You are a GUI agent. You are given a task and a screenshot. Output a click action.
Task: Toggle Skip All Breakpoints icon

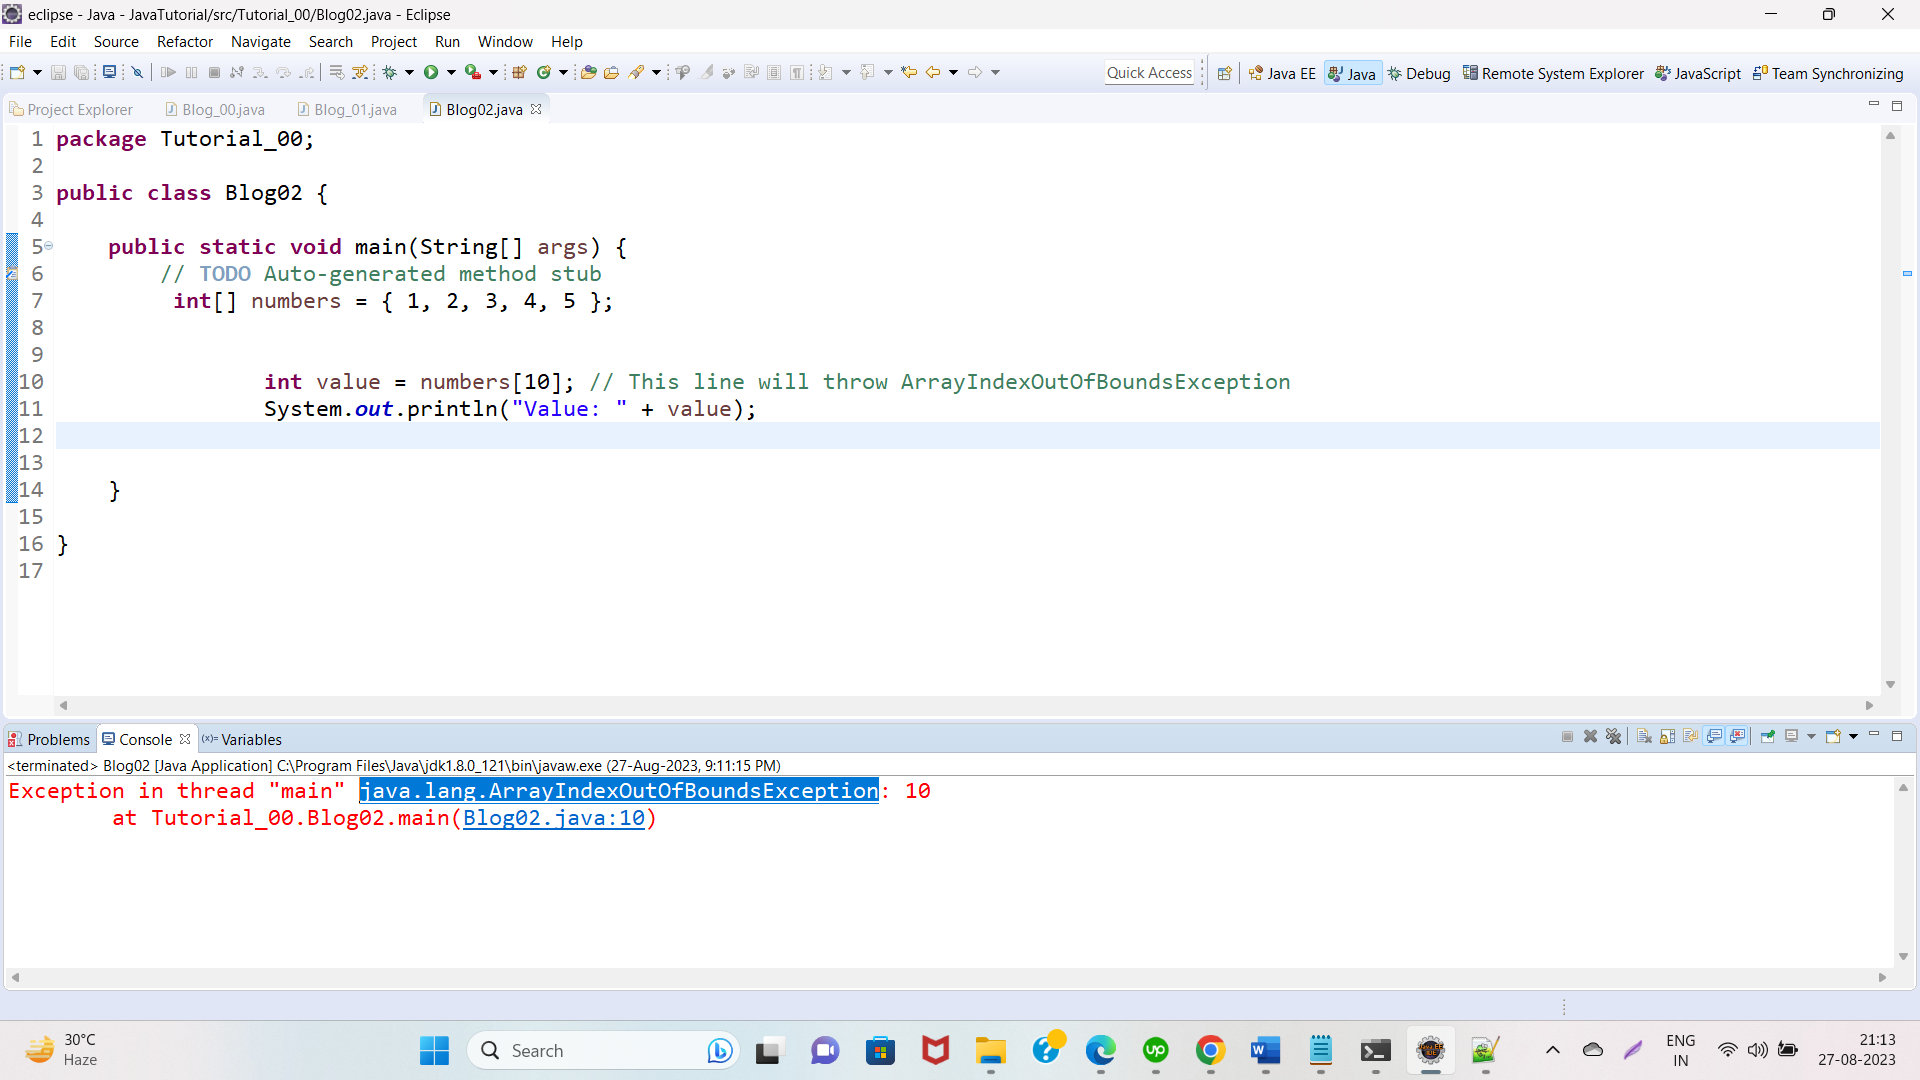coord(137,72)
